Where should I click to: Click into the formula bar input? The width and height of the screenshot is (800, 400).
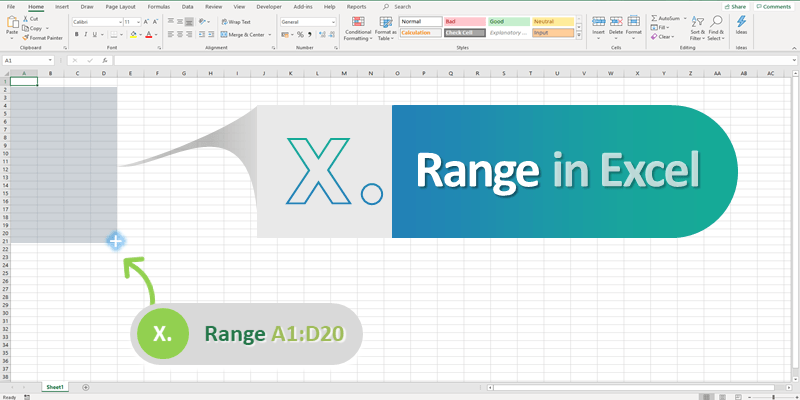[456, 60]
